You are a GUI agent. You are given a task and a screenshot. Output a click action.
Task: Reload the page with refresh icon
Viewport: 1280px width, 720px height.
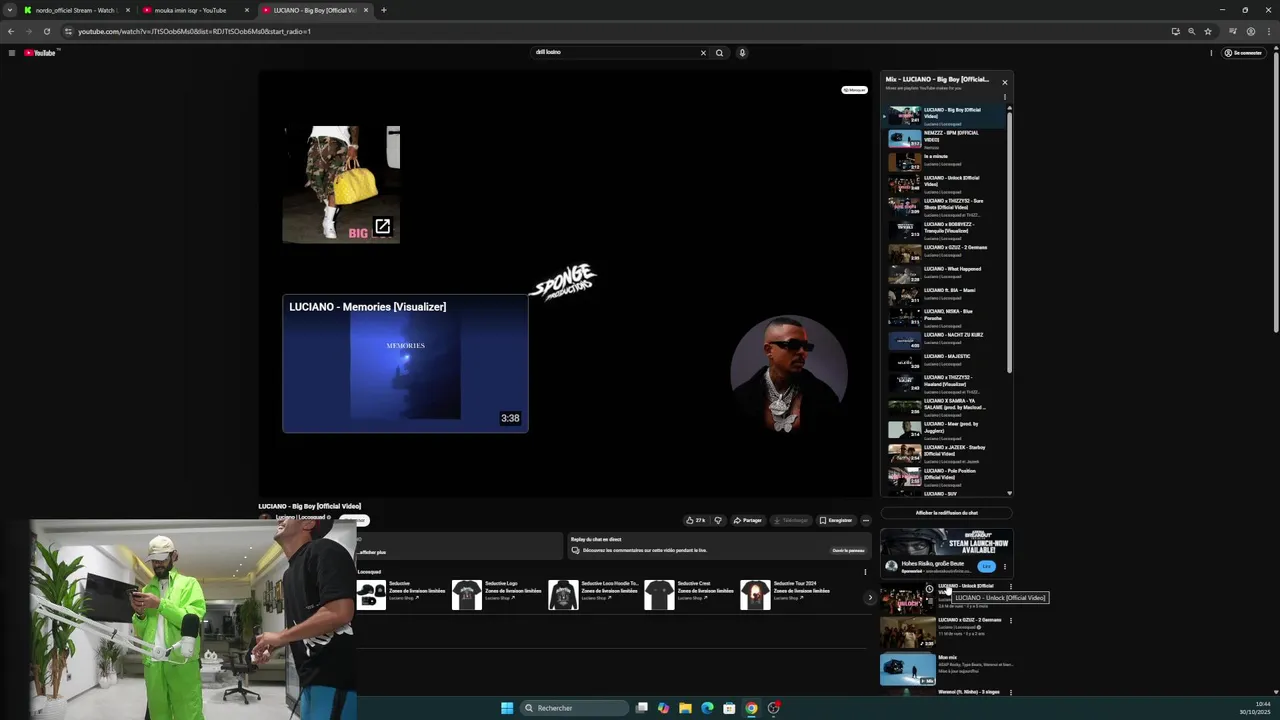coord(46,31)
